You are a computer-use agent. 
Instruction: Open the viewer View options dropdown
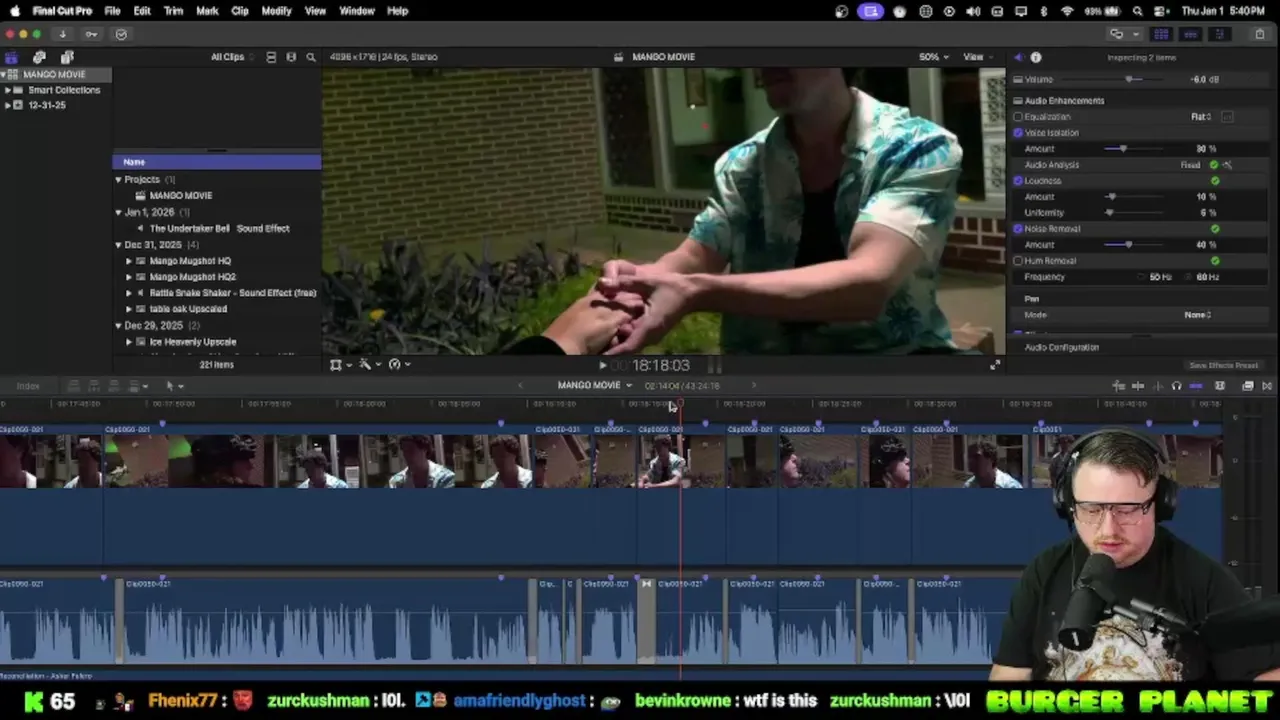[x=977, y=57]
